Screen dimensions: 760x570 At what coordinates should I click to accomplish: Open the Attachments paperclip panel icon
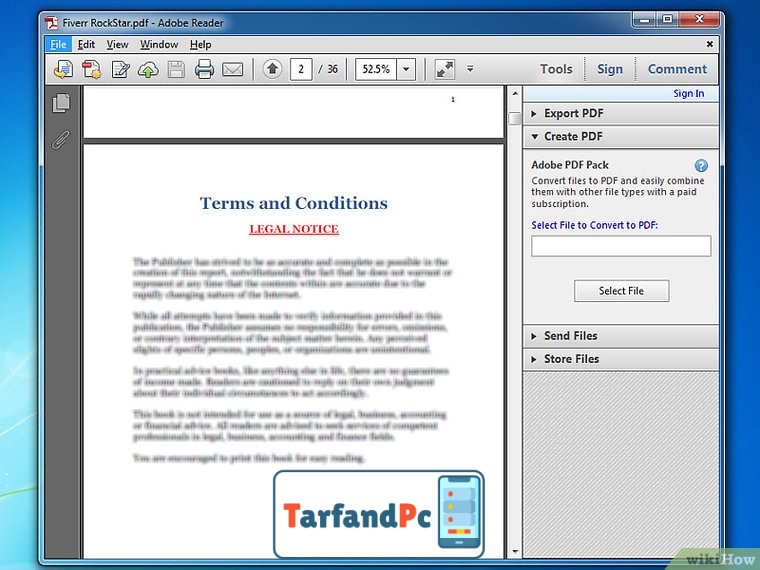(x=61, y=140)
